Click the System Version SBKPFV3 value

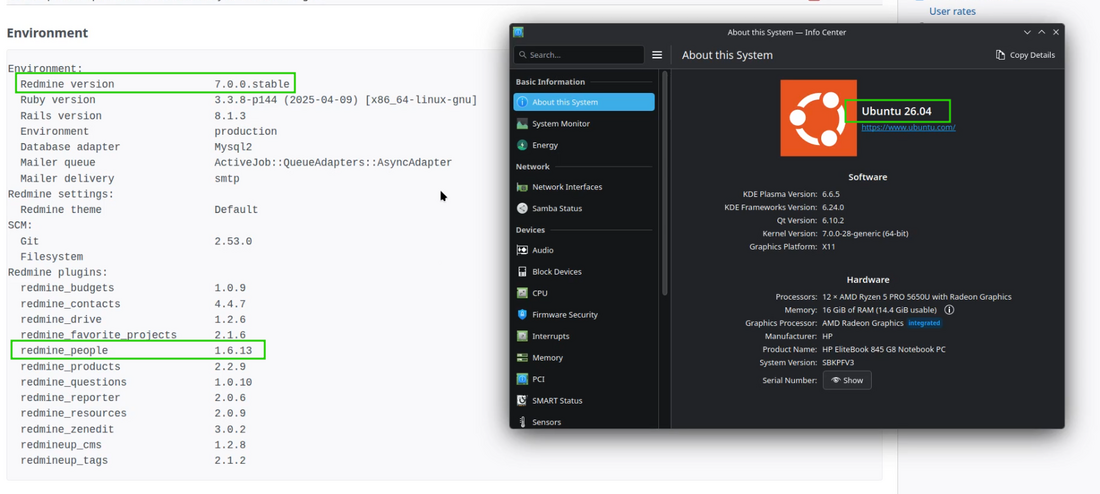[x=838, y=363]
